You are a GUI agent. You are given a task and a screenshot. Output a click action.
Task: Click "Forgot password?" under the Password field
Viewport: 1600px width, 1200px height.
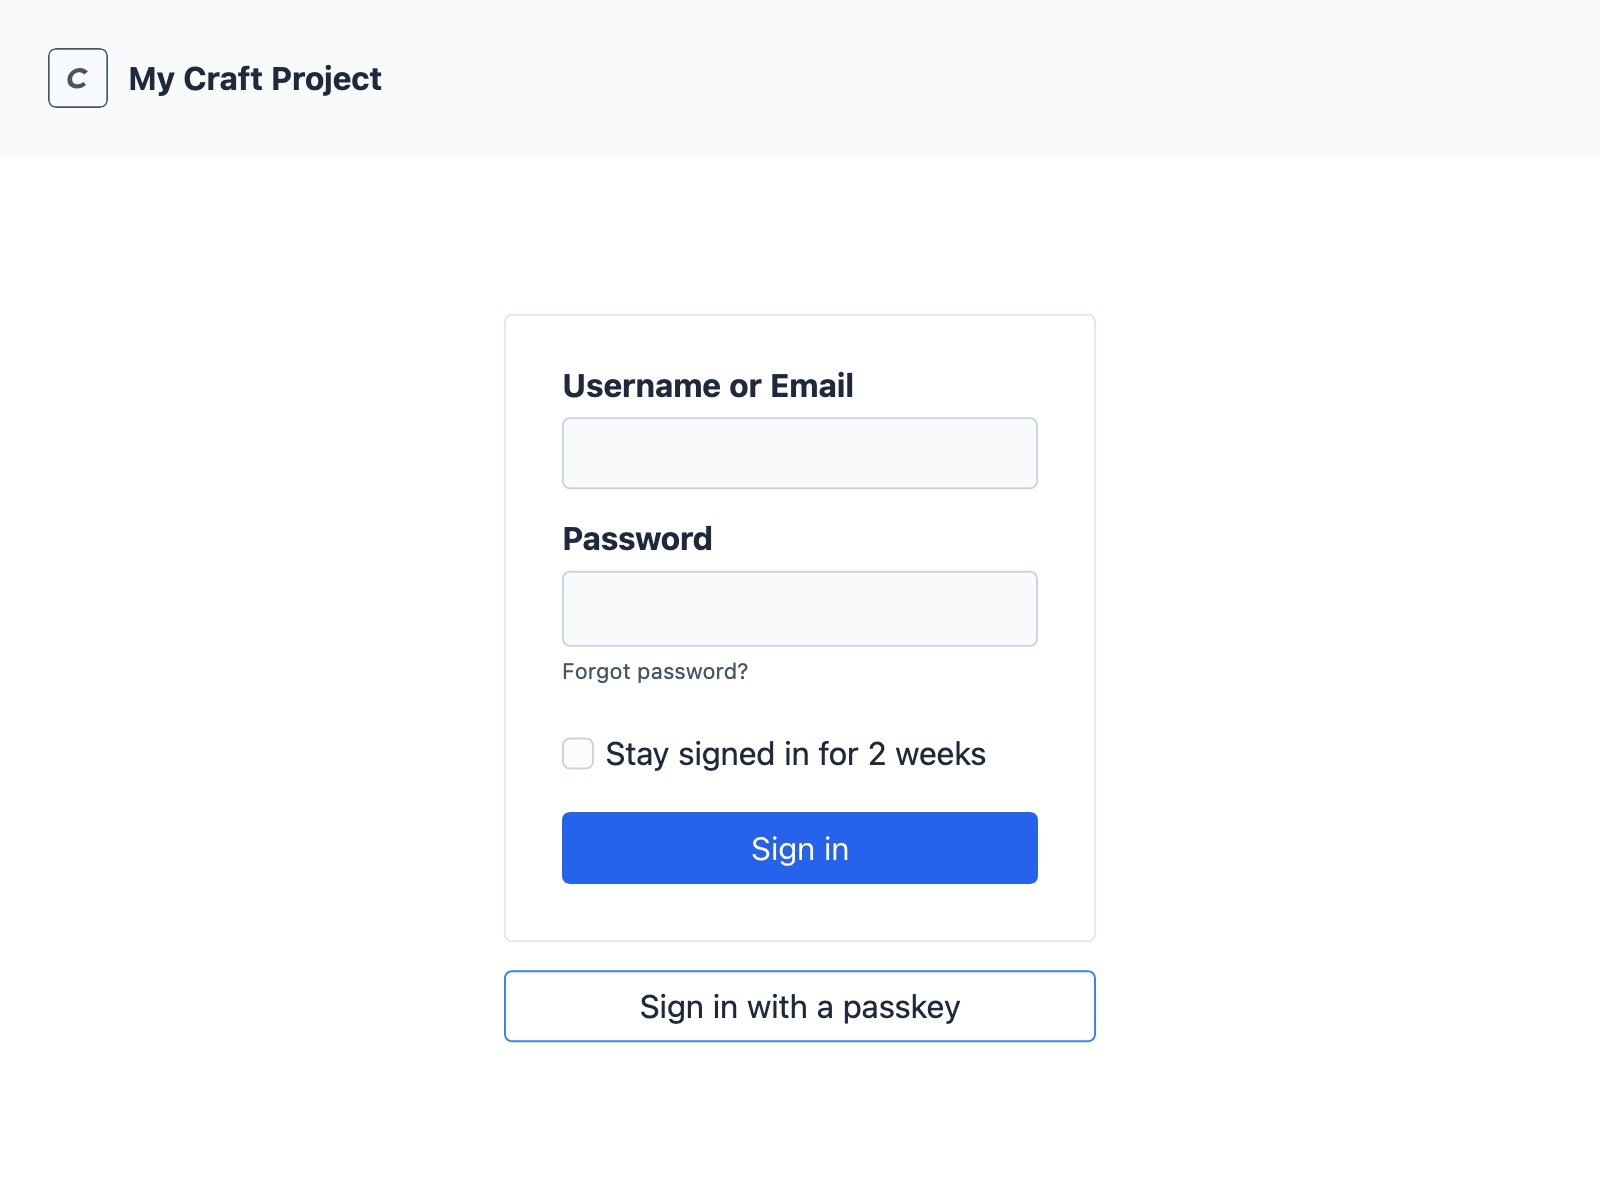pos(655,671)
